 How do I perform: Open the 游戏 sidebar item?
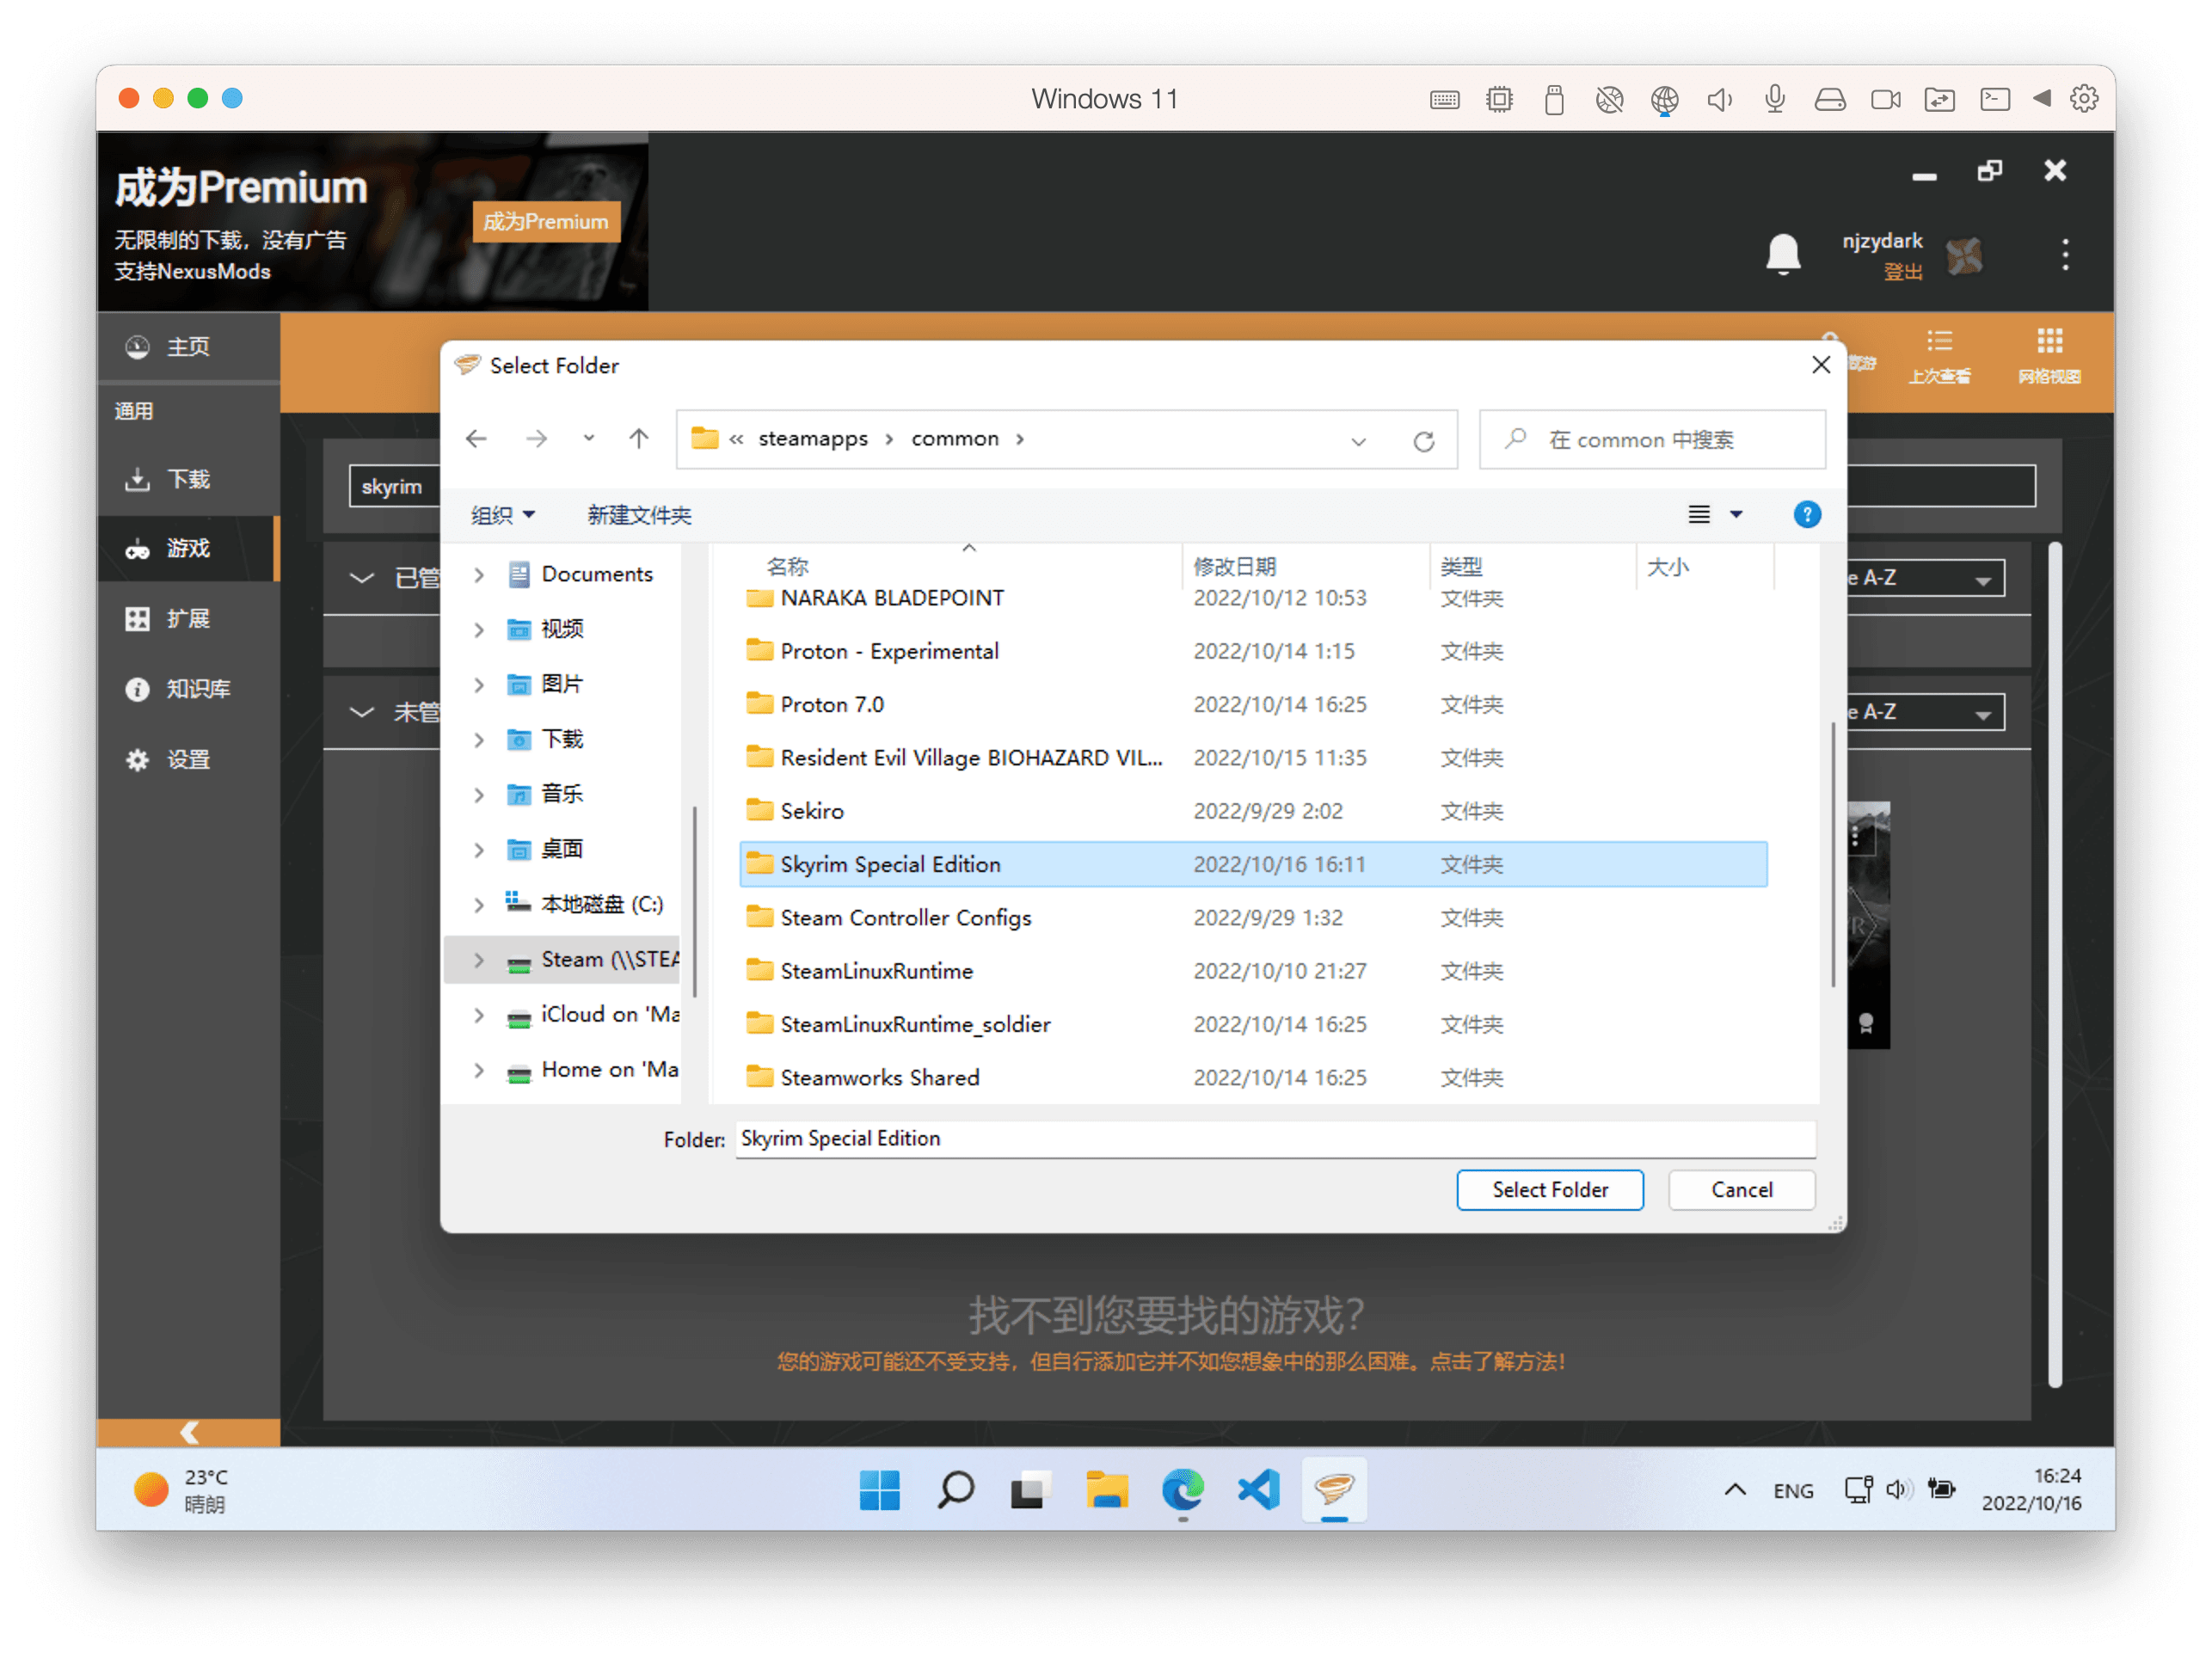click(188, 548)
